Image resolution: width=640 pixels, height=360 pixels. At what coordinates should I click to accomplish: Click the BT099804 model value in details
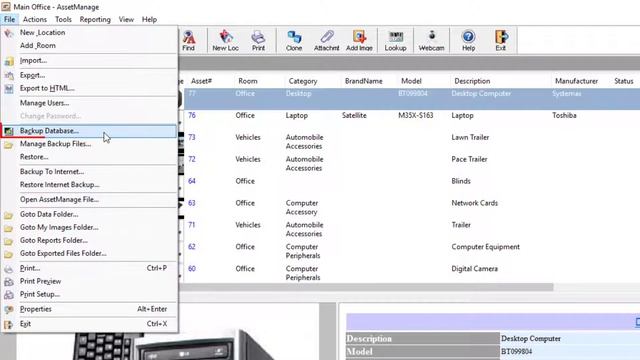516,351
